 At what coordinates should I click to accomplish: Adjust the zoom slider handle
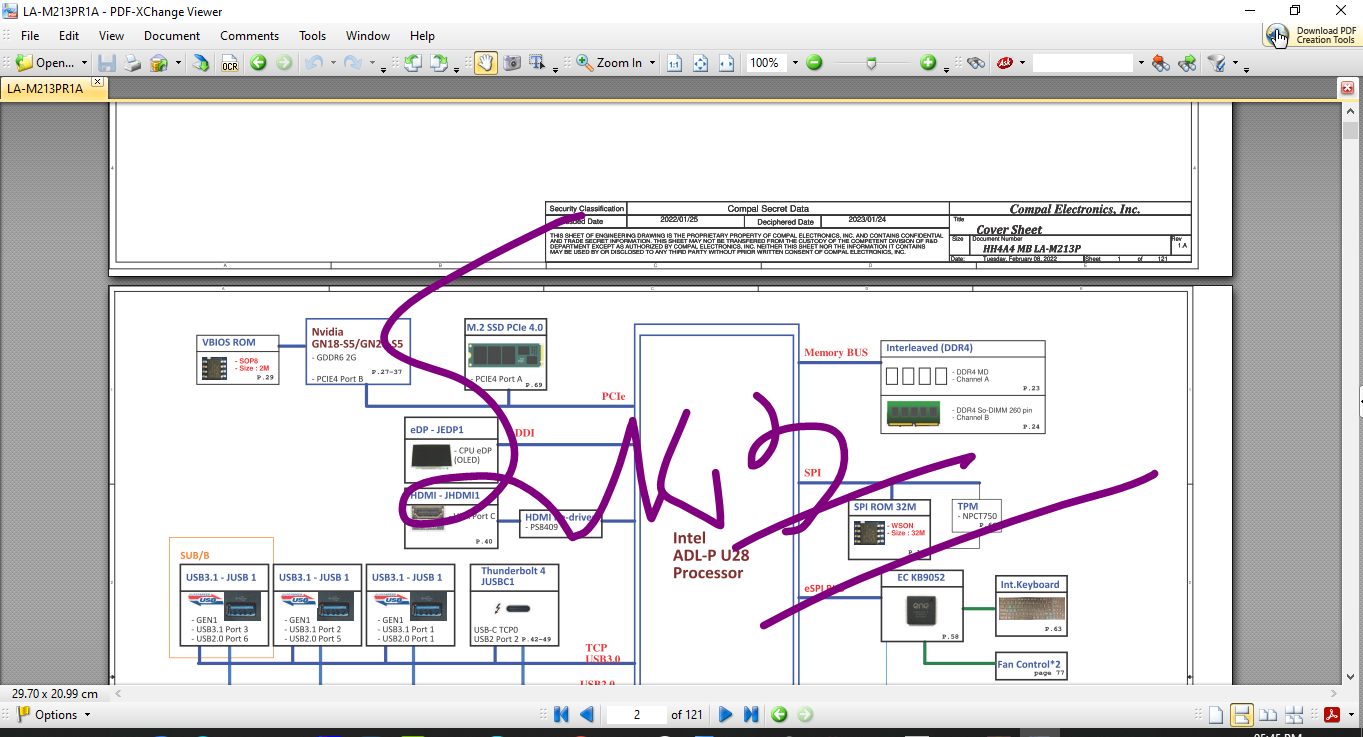click(x=872, y=63)
